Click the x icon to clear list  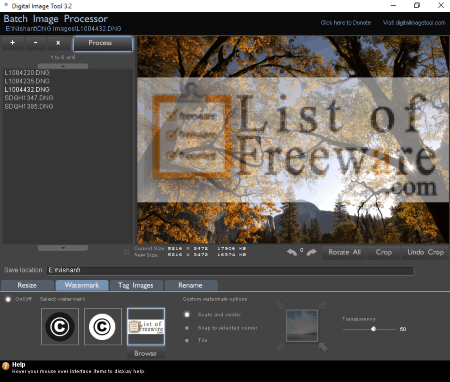[x=58, y=43]
